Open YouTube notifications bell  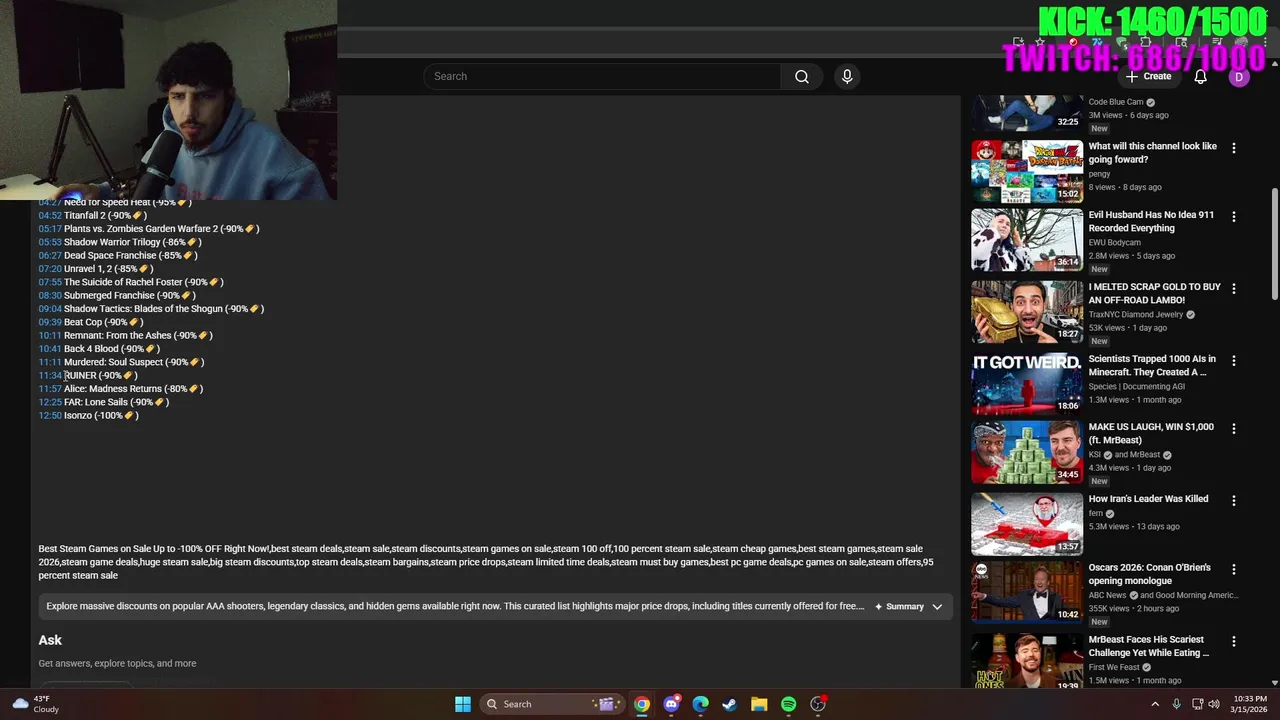click(x=1201, y=76)
